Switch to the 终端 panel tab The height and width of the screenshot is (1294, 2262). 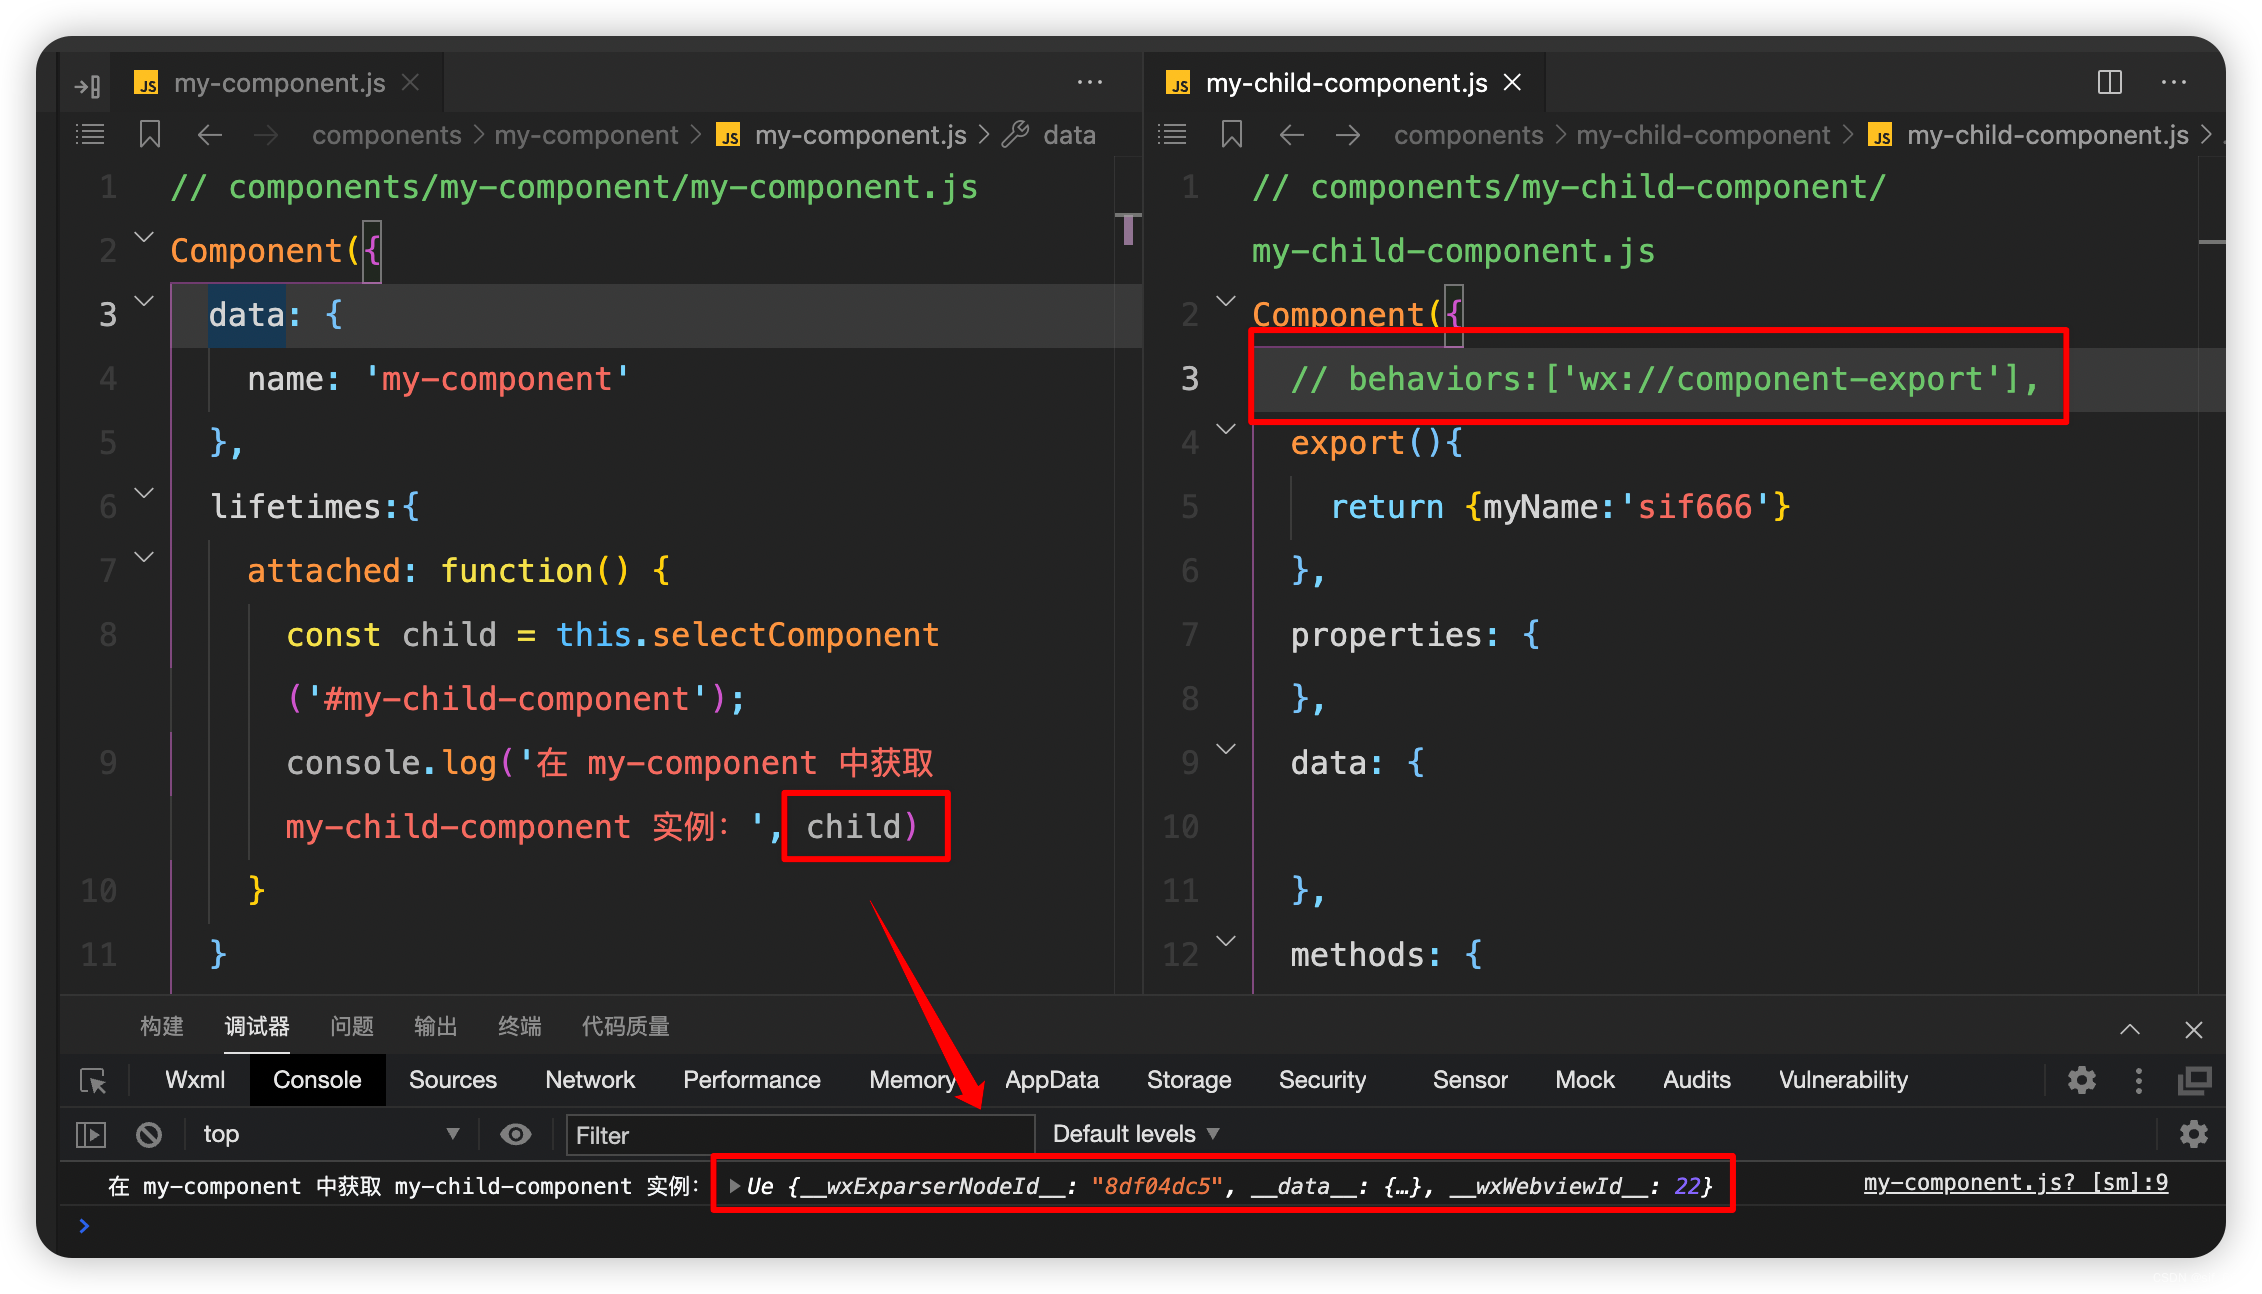(x=520, y=1026)
